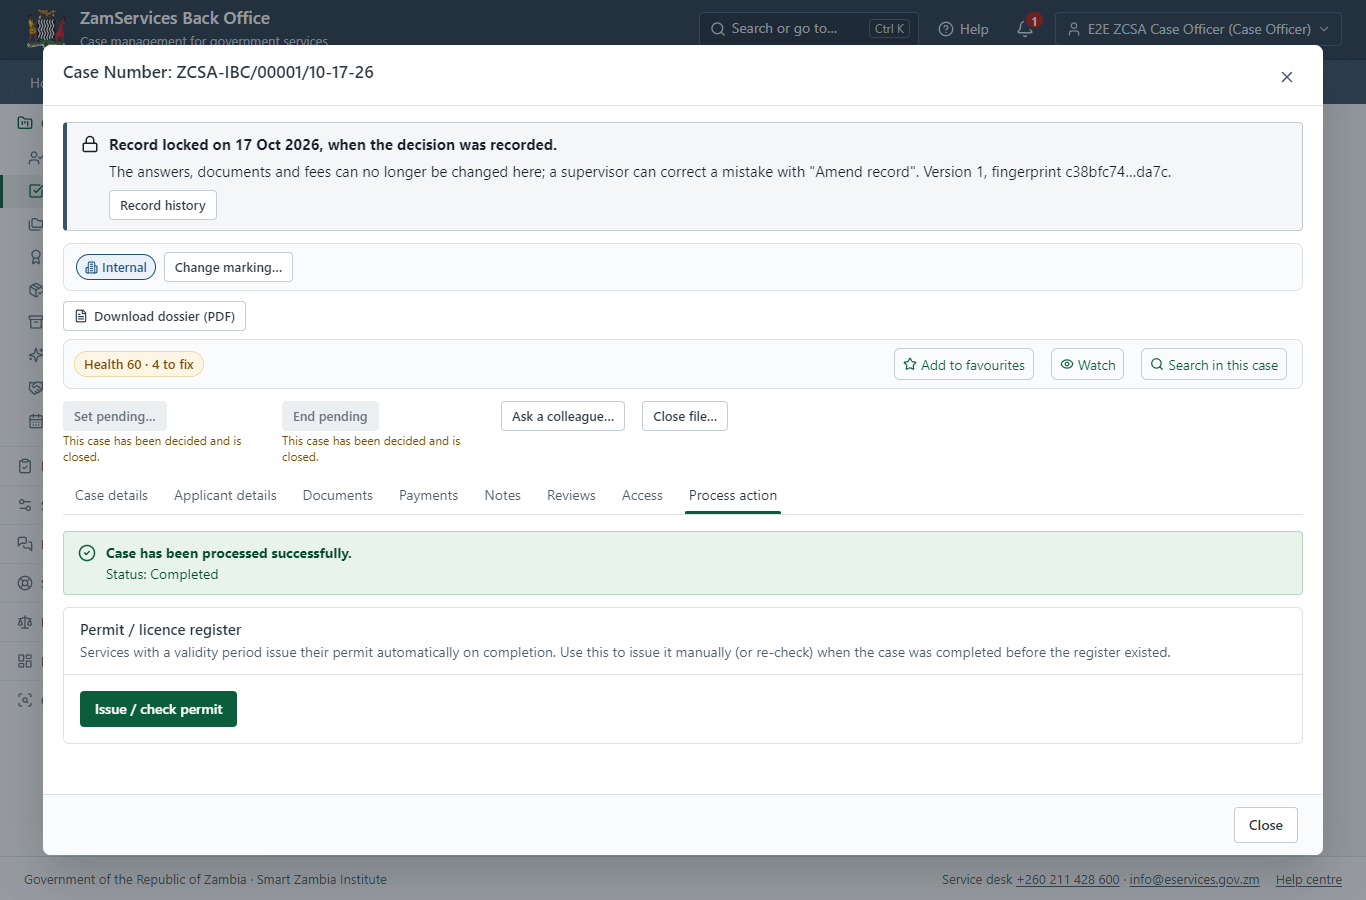Open the scan search sidebar icon
The width and height of the screenshot is (1366, 900).
click(x=25, y=700)
